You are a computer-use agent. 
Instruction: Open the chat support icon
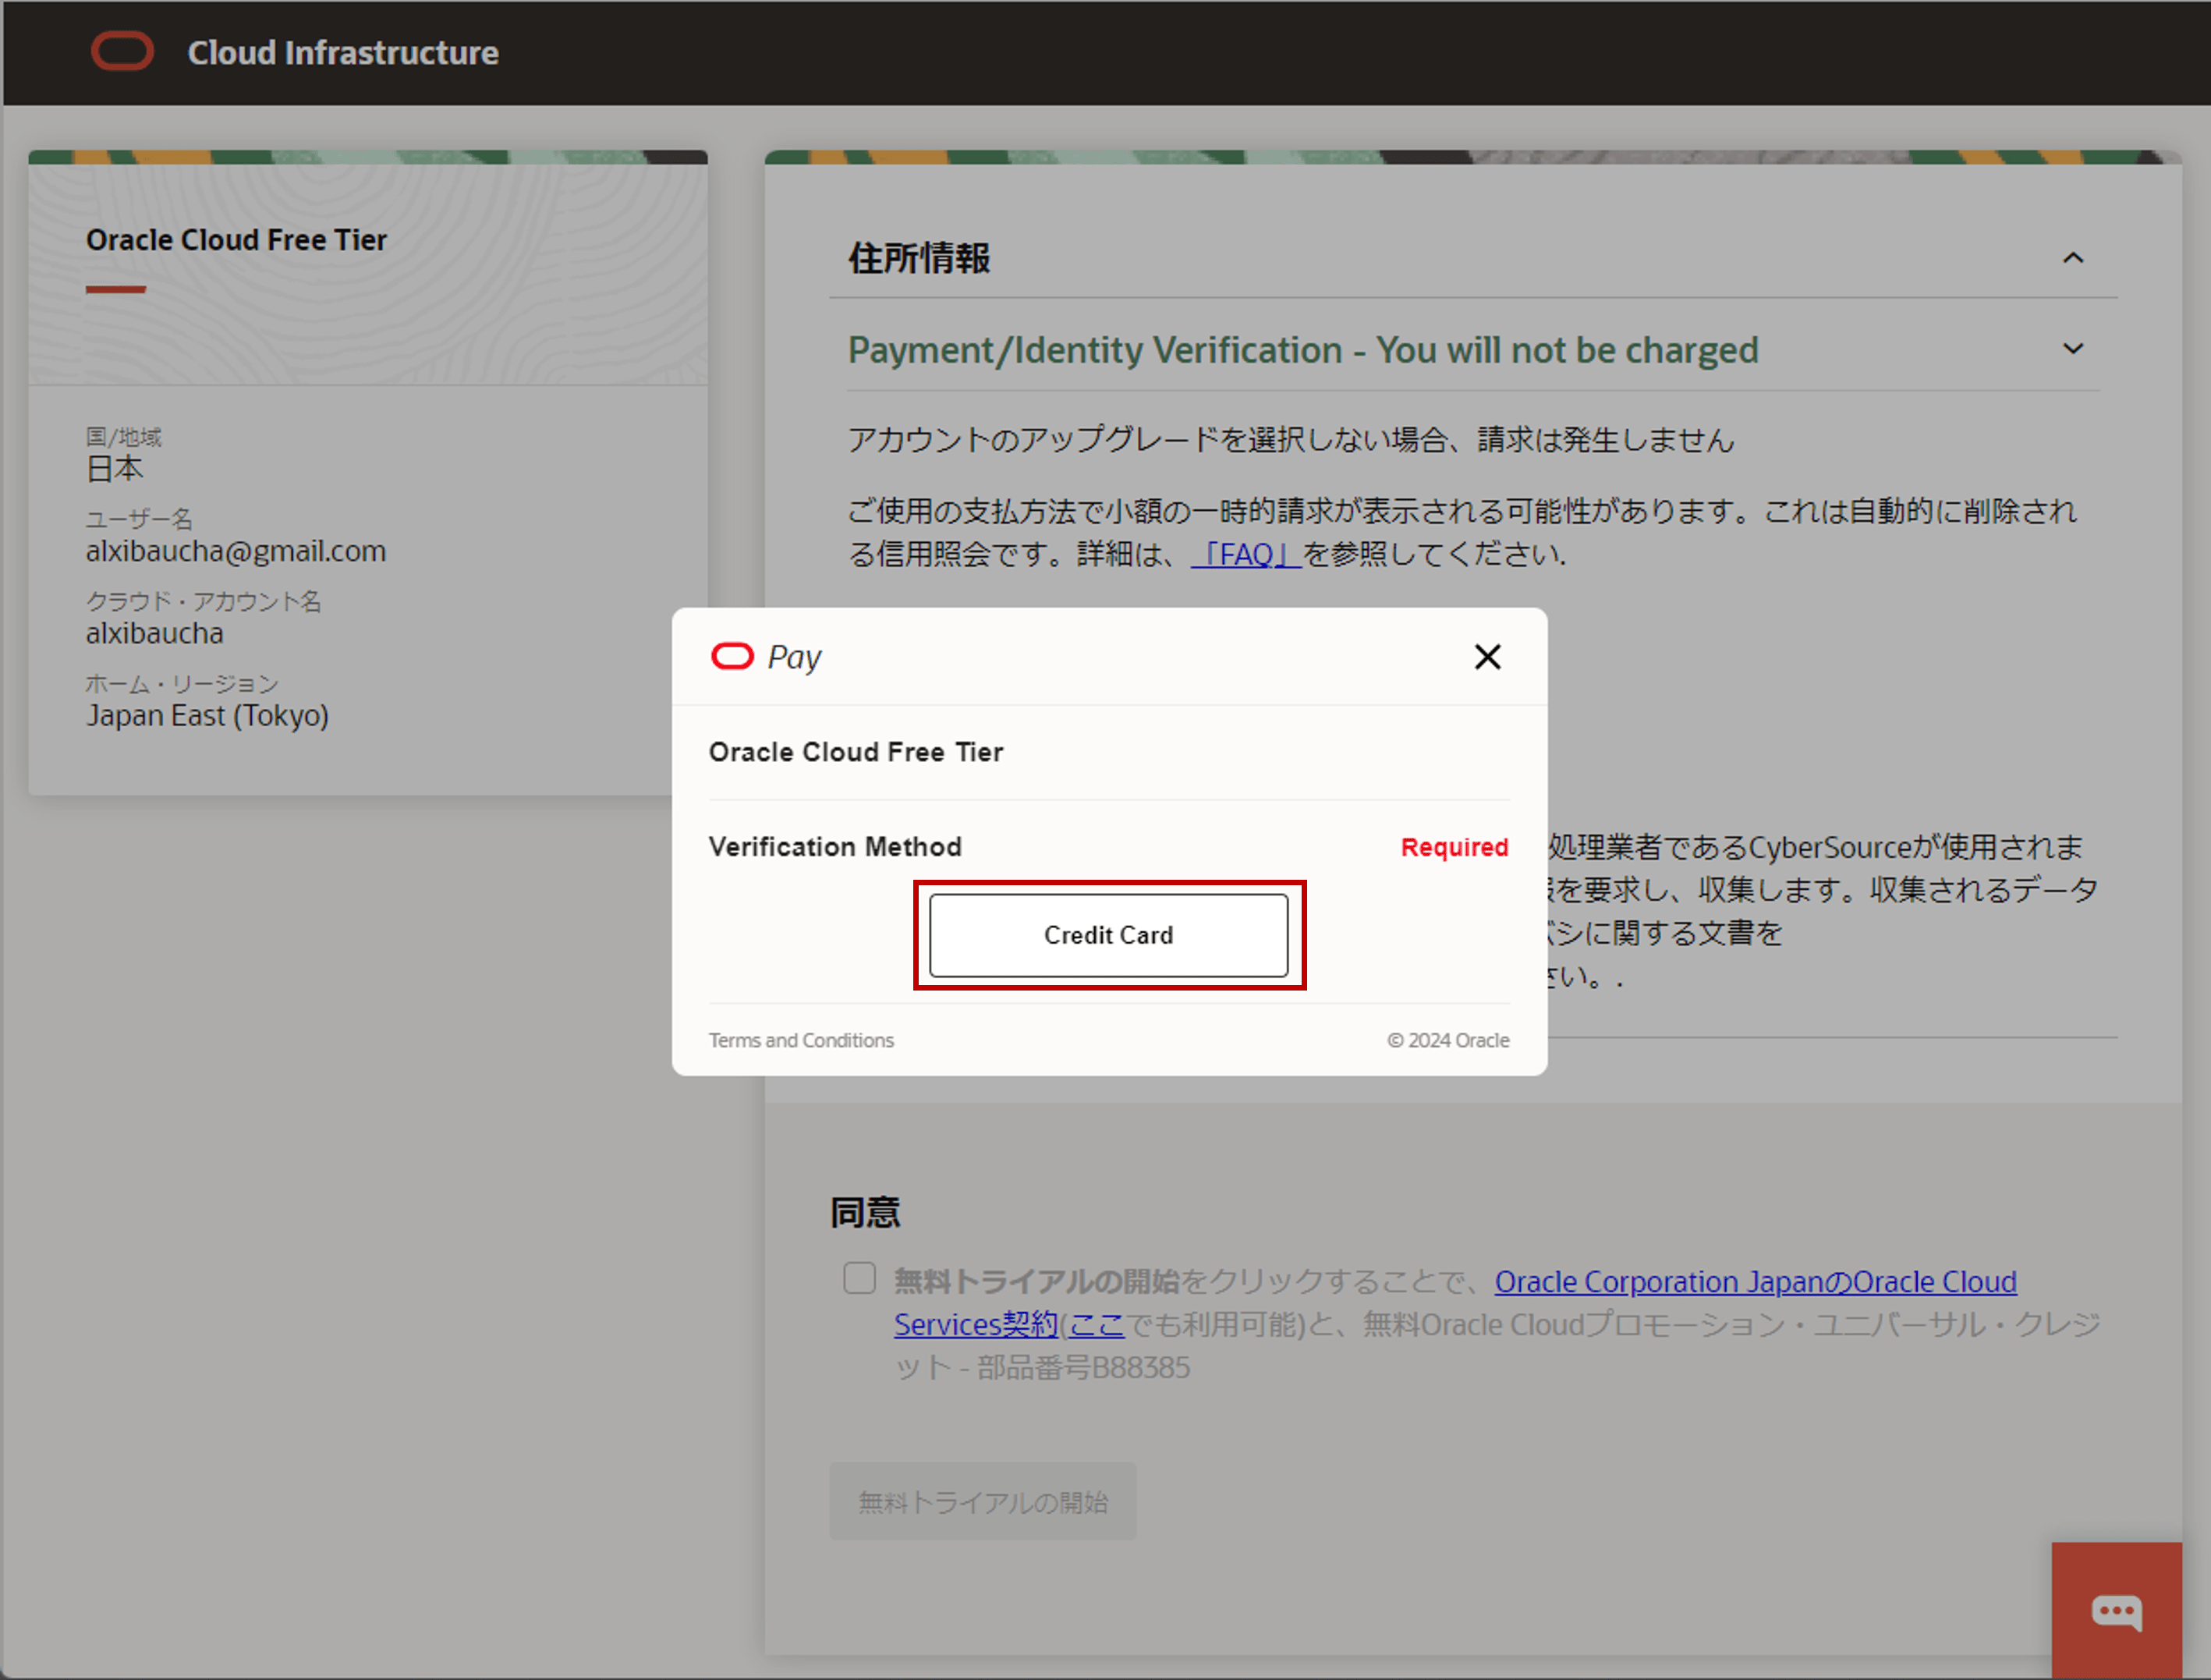coord(2116,1610)
